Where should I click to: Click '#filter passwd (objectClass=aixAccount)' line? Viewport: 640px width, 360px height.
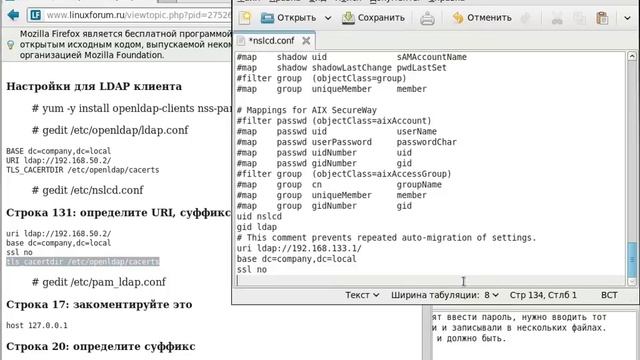334,121
